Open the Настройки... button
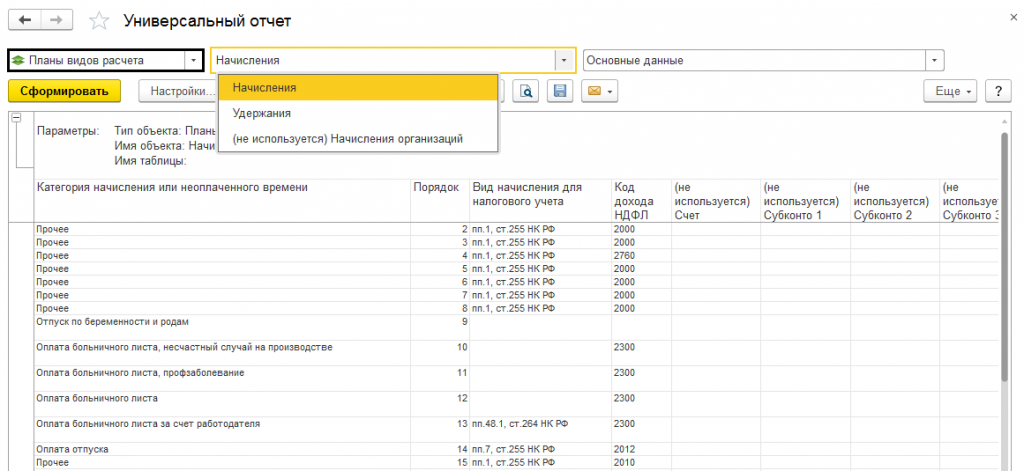 tap(179, 91)
